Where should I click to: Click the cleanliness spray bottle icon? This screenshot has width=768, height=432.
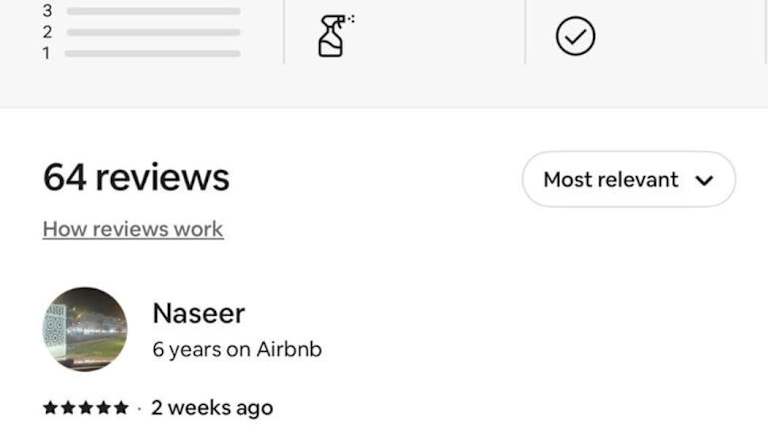(334, 36)
